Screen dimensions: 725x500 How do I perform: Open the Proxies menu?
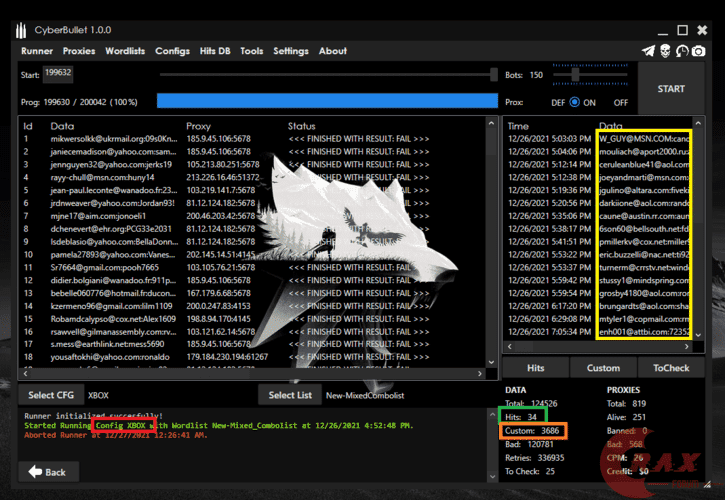coord(79,51)
